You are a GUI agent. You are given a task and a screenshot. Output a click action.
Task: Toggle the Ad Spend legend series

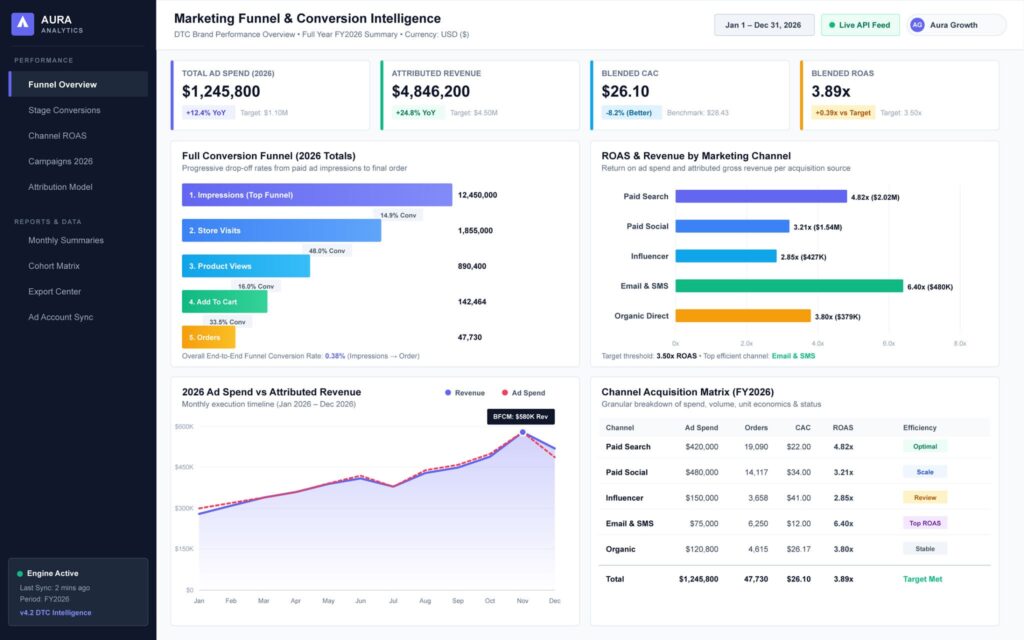click(523, 392)
